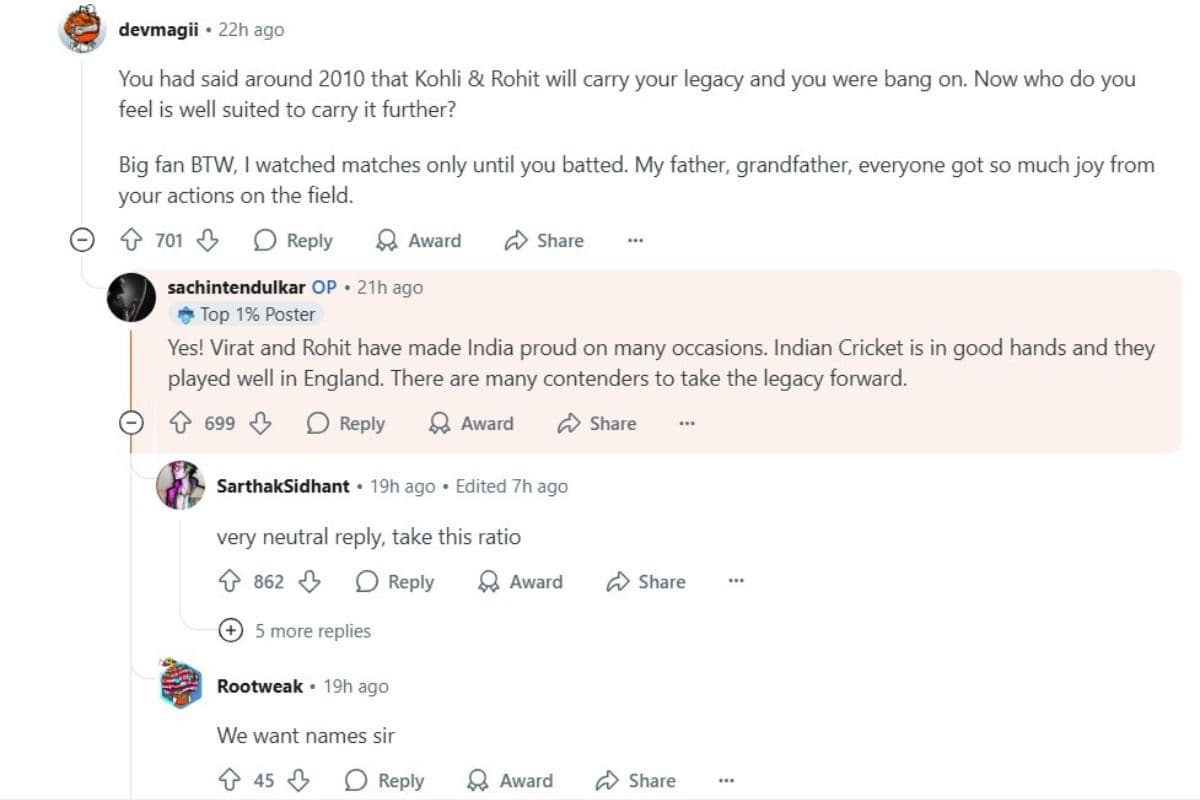The image size is (1200, 800).
Task: Downvote devmagii's comment with 701 votes
Action: point(207,241)
